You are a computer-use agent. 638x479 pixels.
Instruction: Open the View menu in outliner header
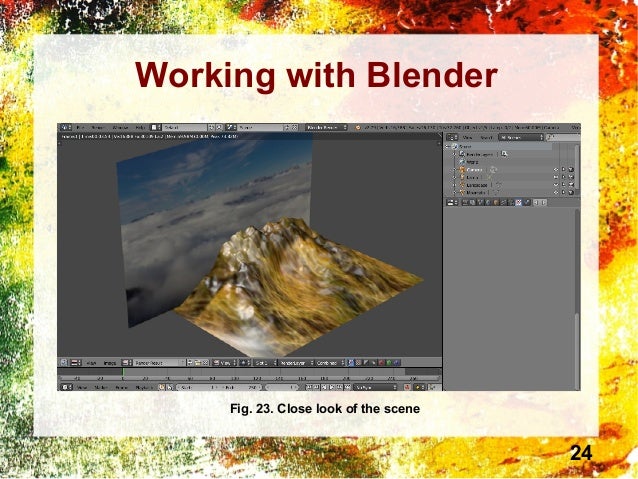tap(468, 137)
